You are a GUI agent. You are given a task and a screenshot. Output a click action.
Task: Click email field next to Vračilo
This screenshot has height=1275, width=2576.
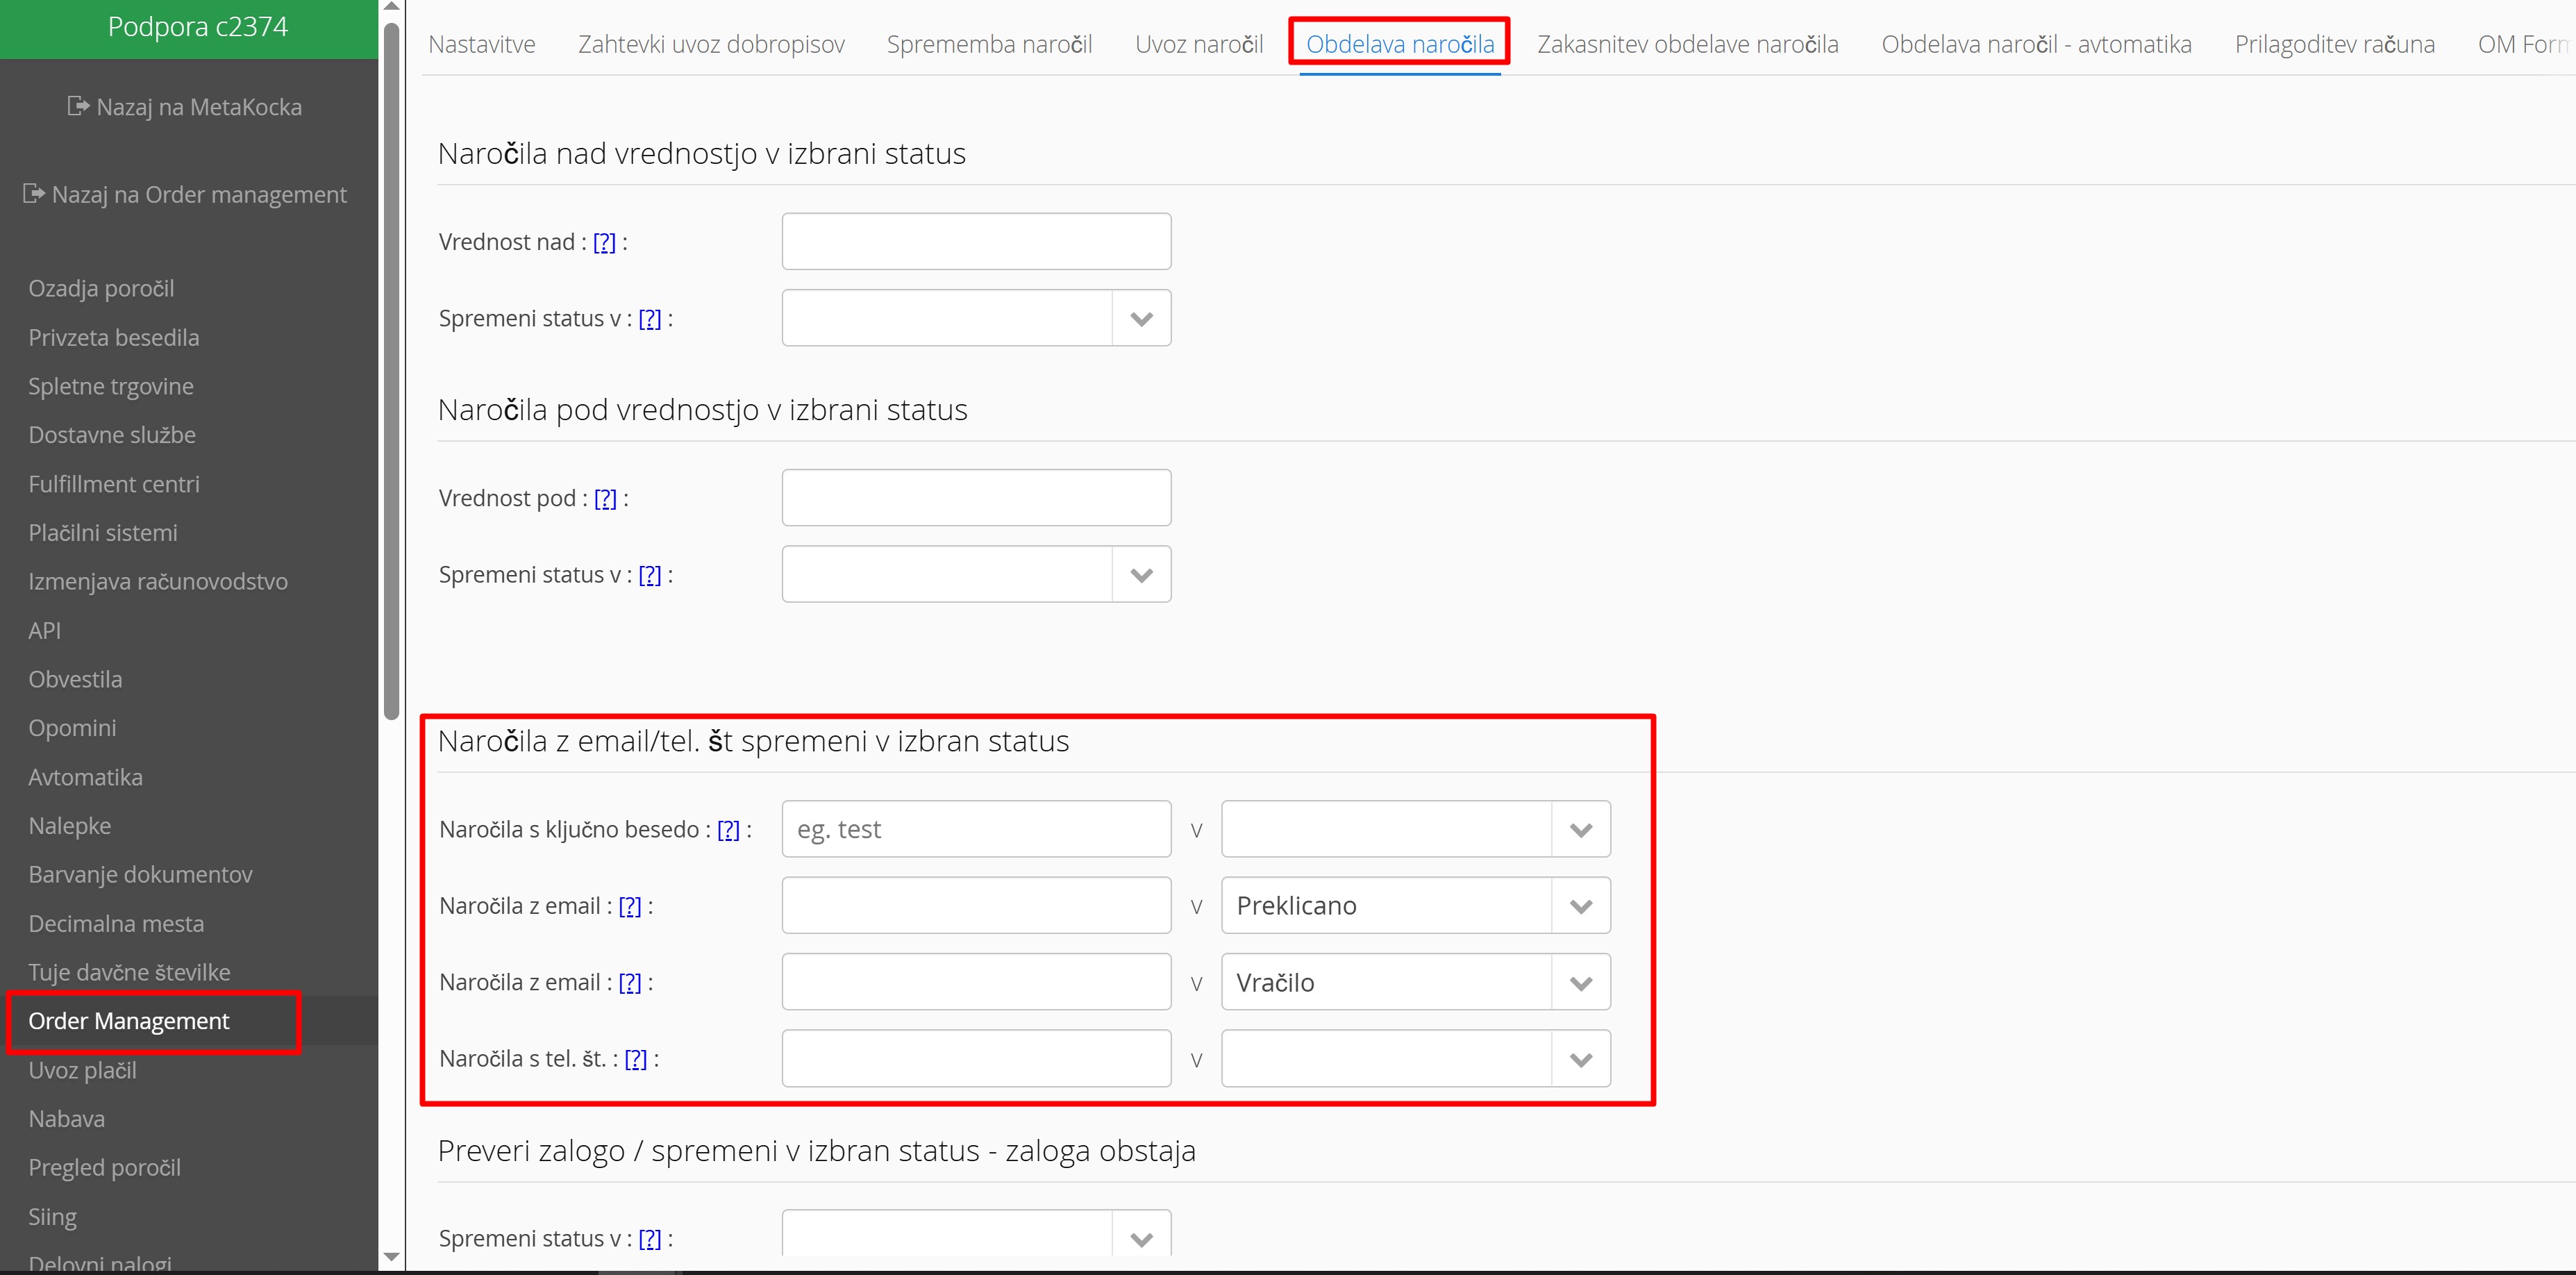976,982
